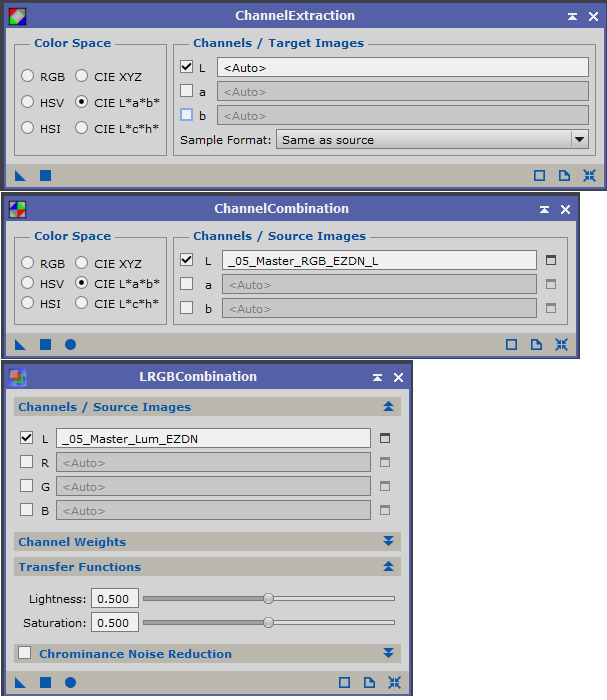
Task: Click LRGBCombination track view square icon
Action: click(x=345, y=682)
